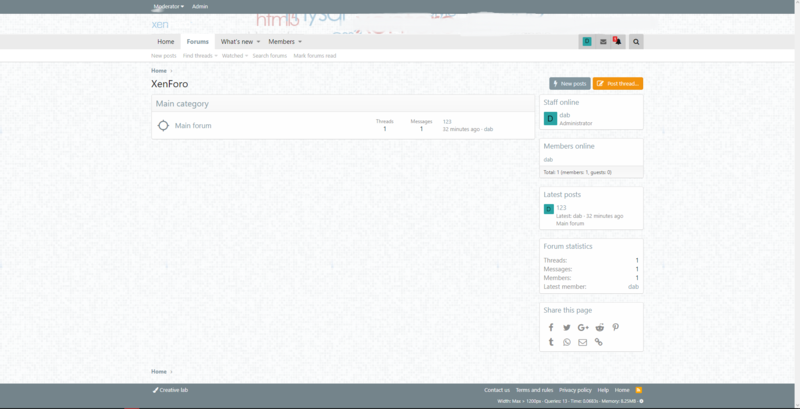Click the debug info icon next to Memory

tap(641, 401)
